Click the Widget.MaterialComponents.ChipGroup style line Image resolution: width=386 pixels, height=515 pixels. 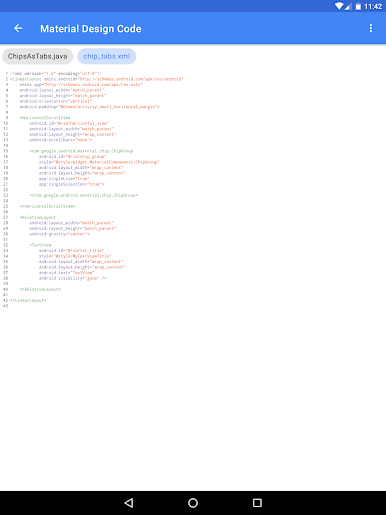pos(99,162)
